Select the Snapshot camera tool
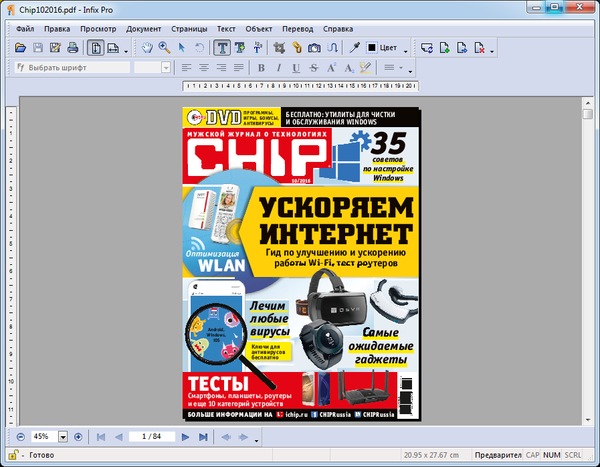Image resolution: width=600 pixels, height=467 pixels. (x=315, y=48)
